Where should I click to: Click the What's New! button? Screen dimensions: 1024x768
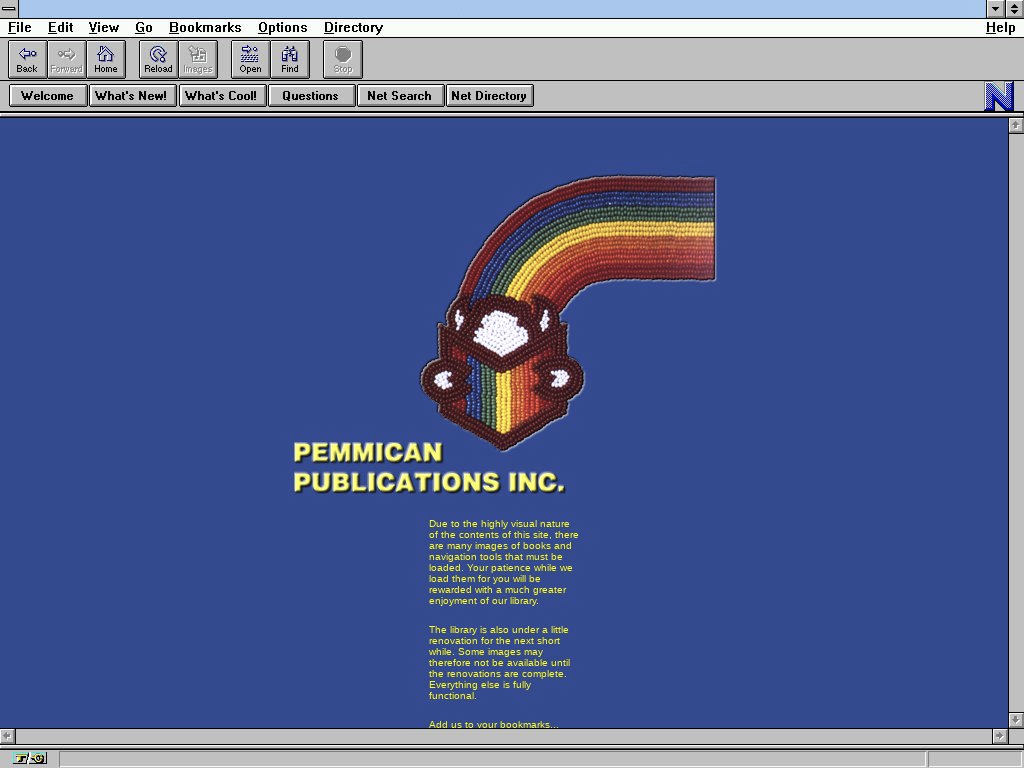click(x=131, y=96)
